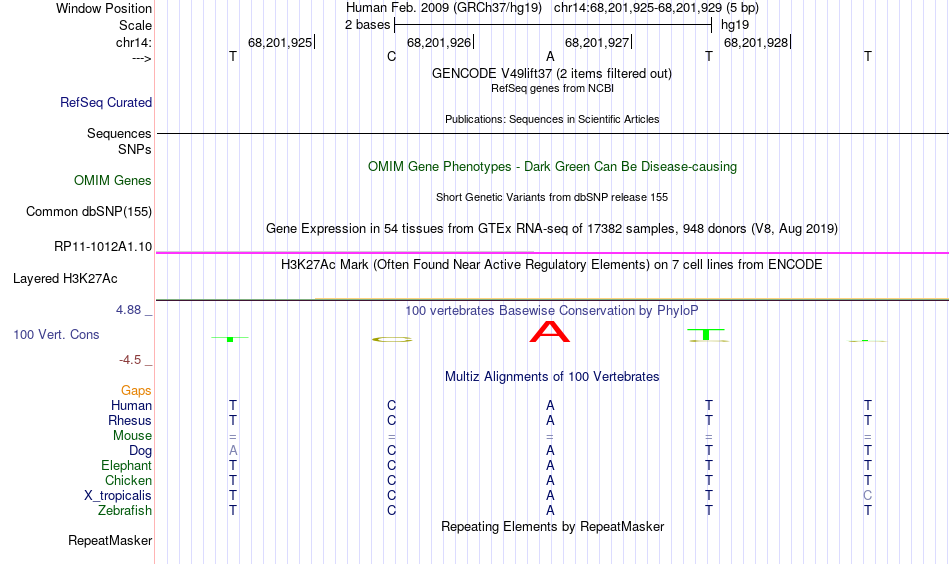Select the Elephant alignment row label
This screenshot has height=564, width=950.
click(x=127, y=465)
